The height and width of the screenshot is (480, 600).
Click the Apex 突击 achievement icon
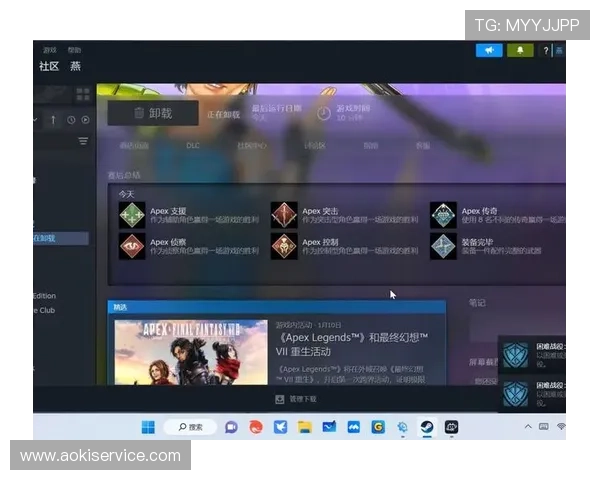tap(284, 215)
